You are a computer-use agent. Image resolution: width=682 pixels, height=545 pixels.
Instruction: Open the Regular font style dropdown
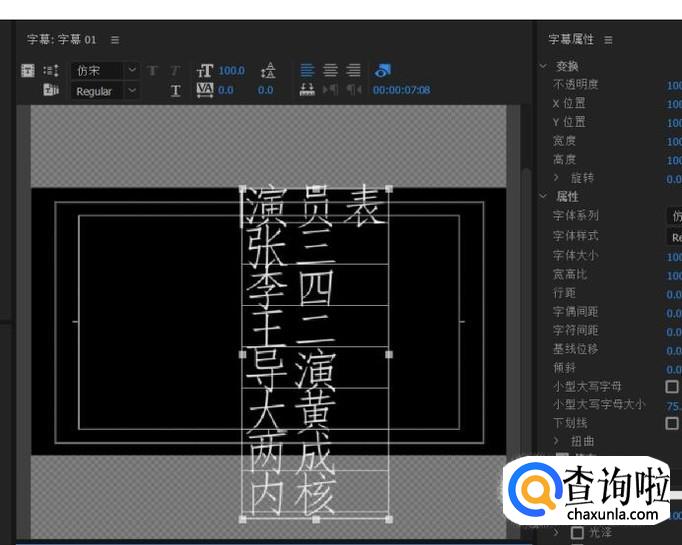point(105,91)
